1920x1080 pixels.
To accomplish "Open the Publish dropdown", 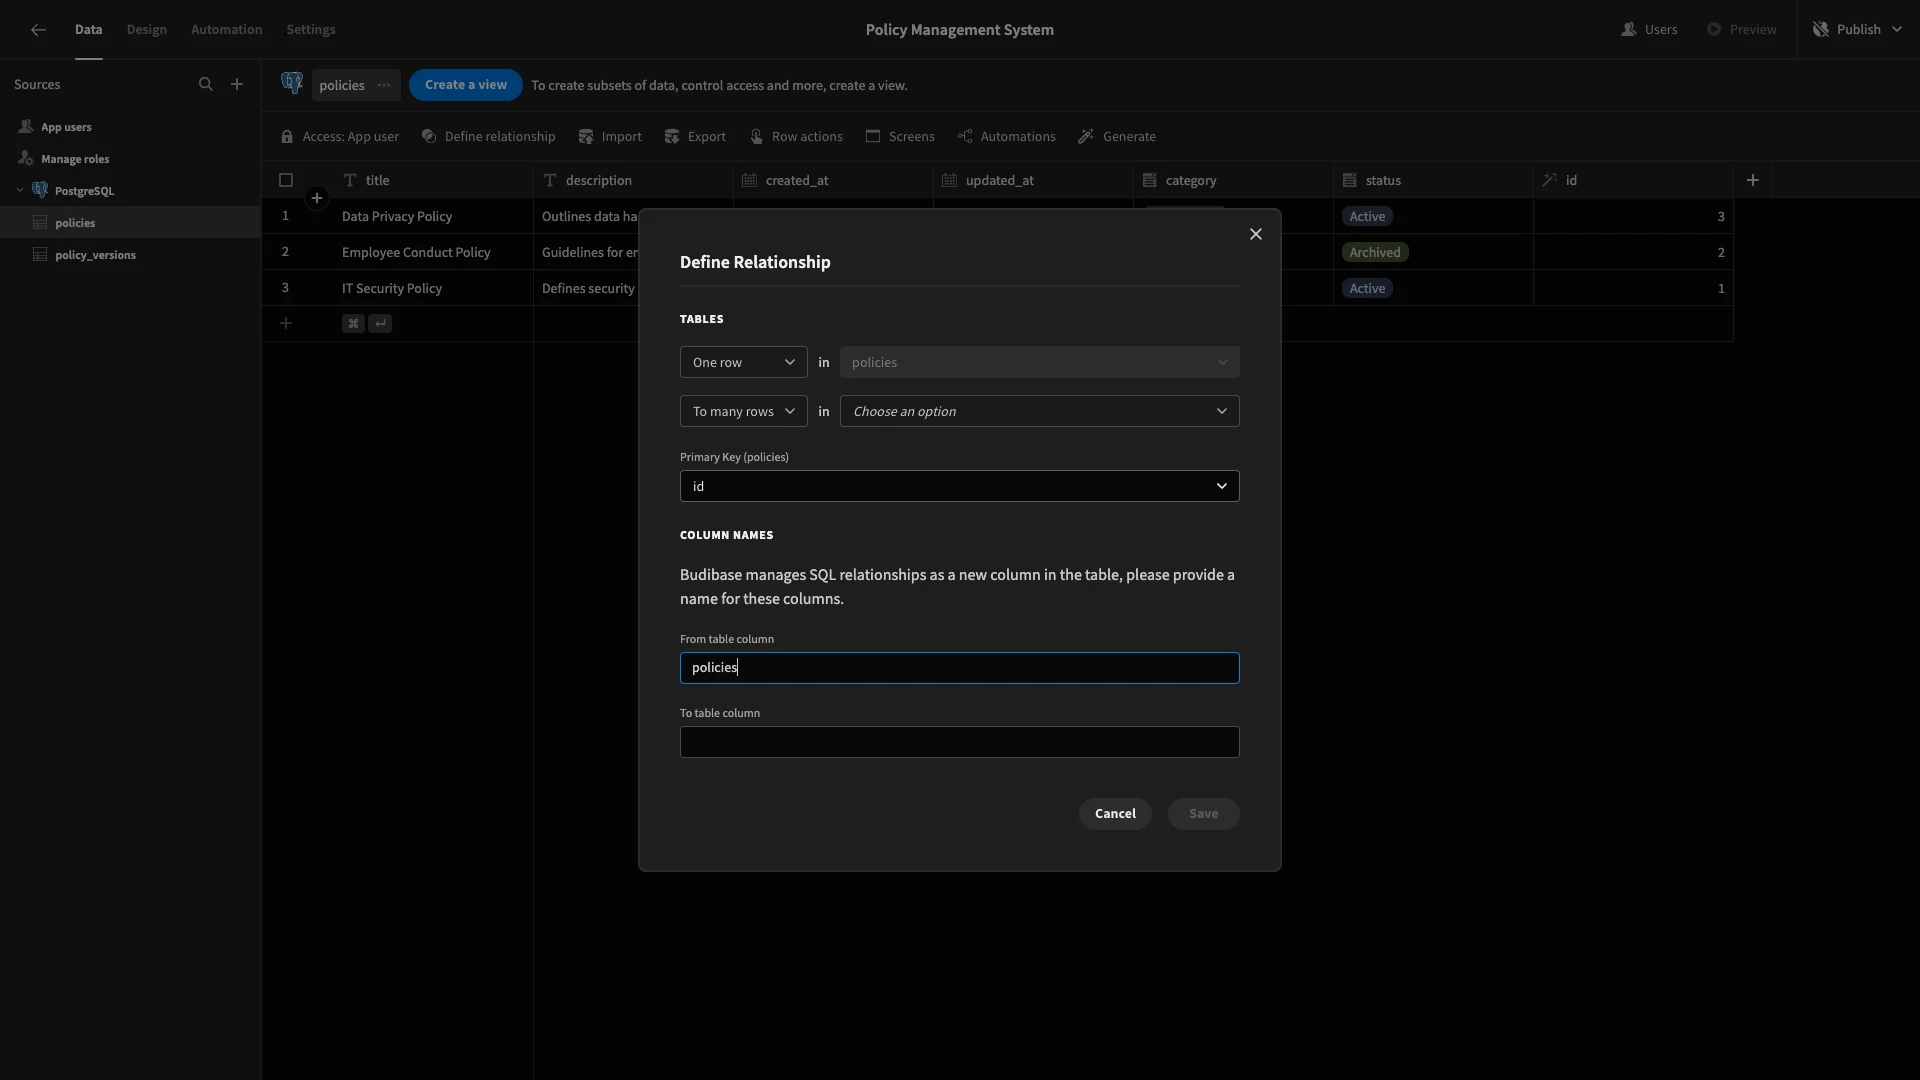I will click(x=1858, y=30).
